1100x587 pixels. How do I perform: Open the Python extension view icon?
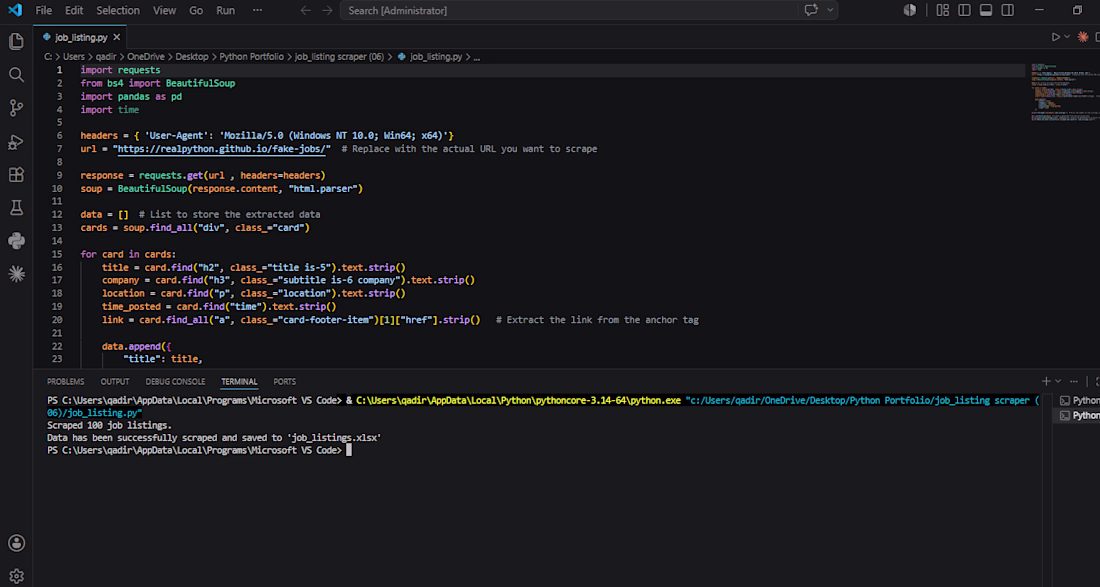pos(15,241)
